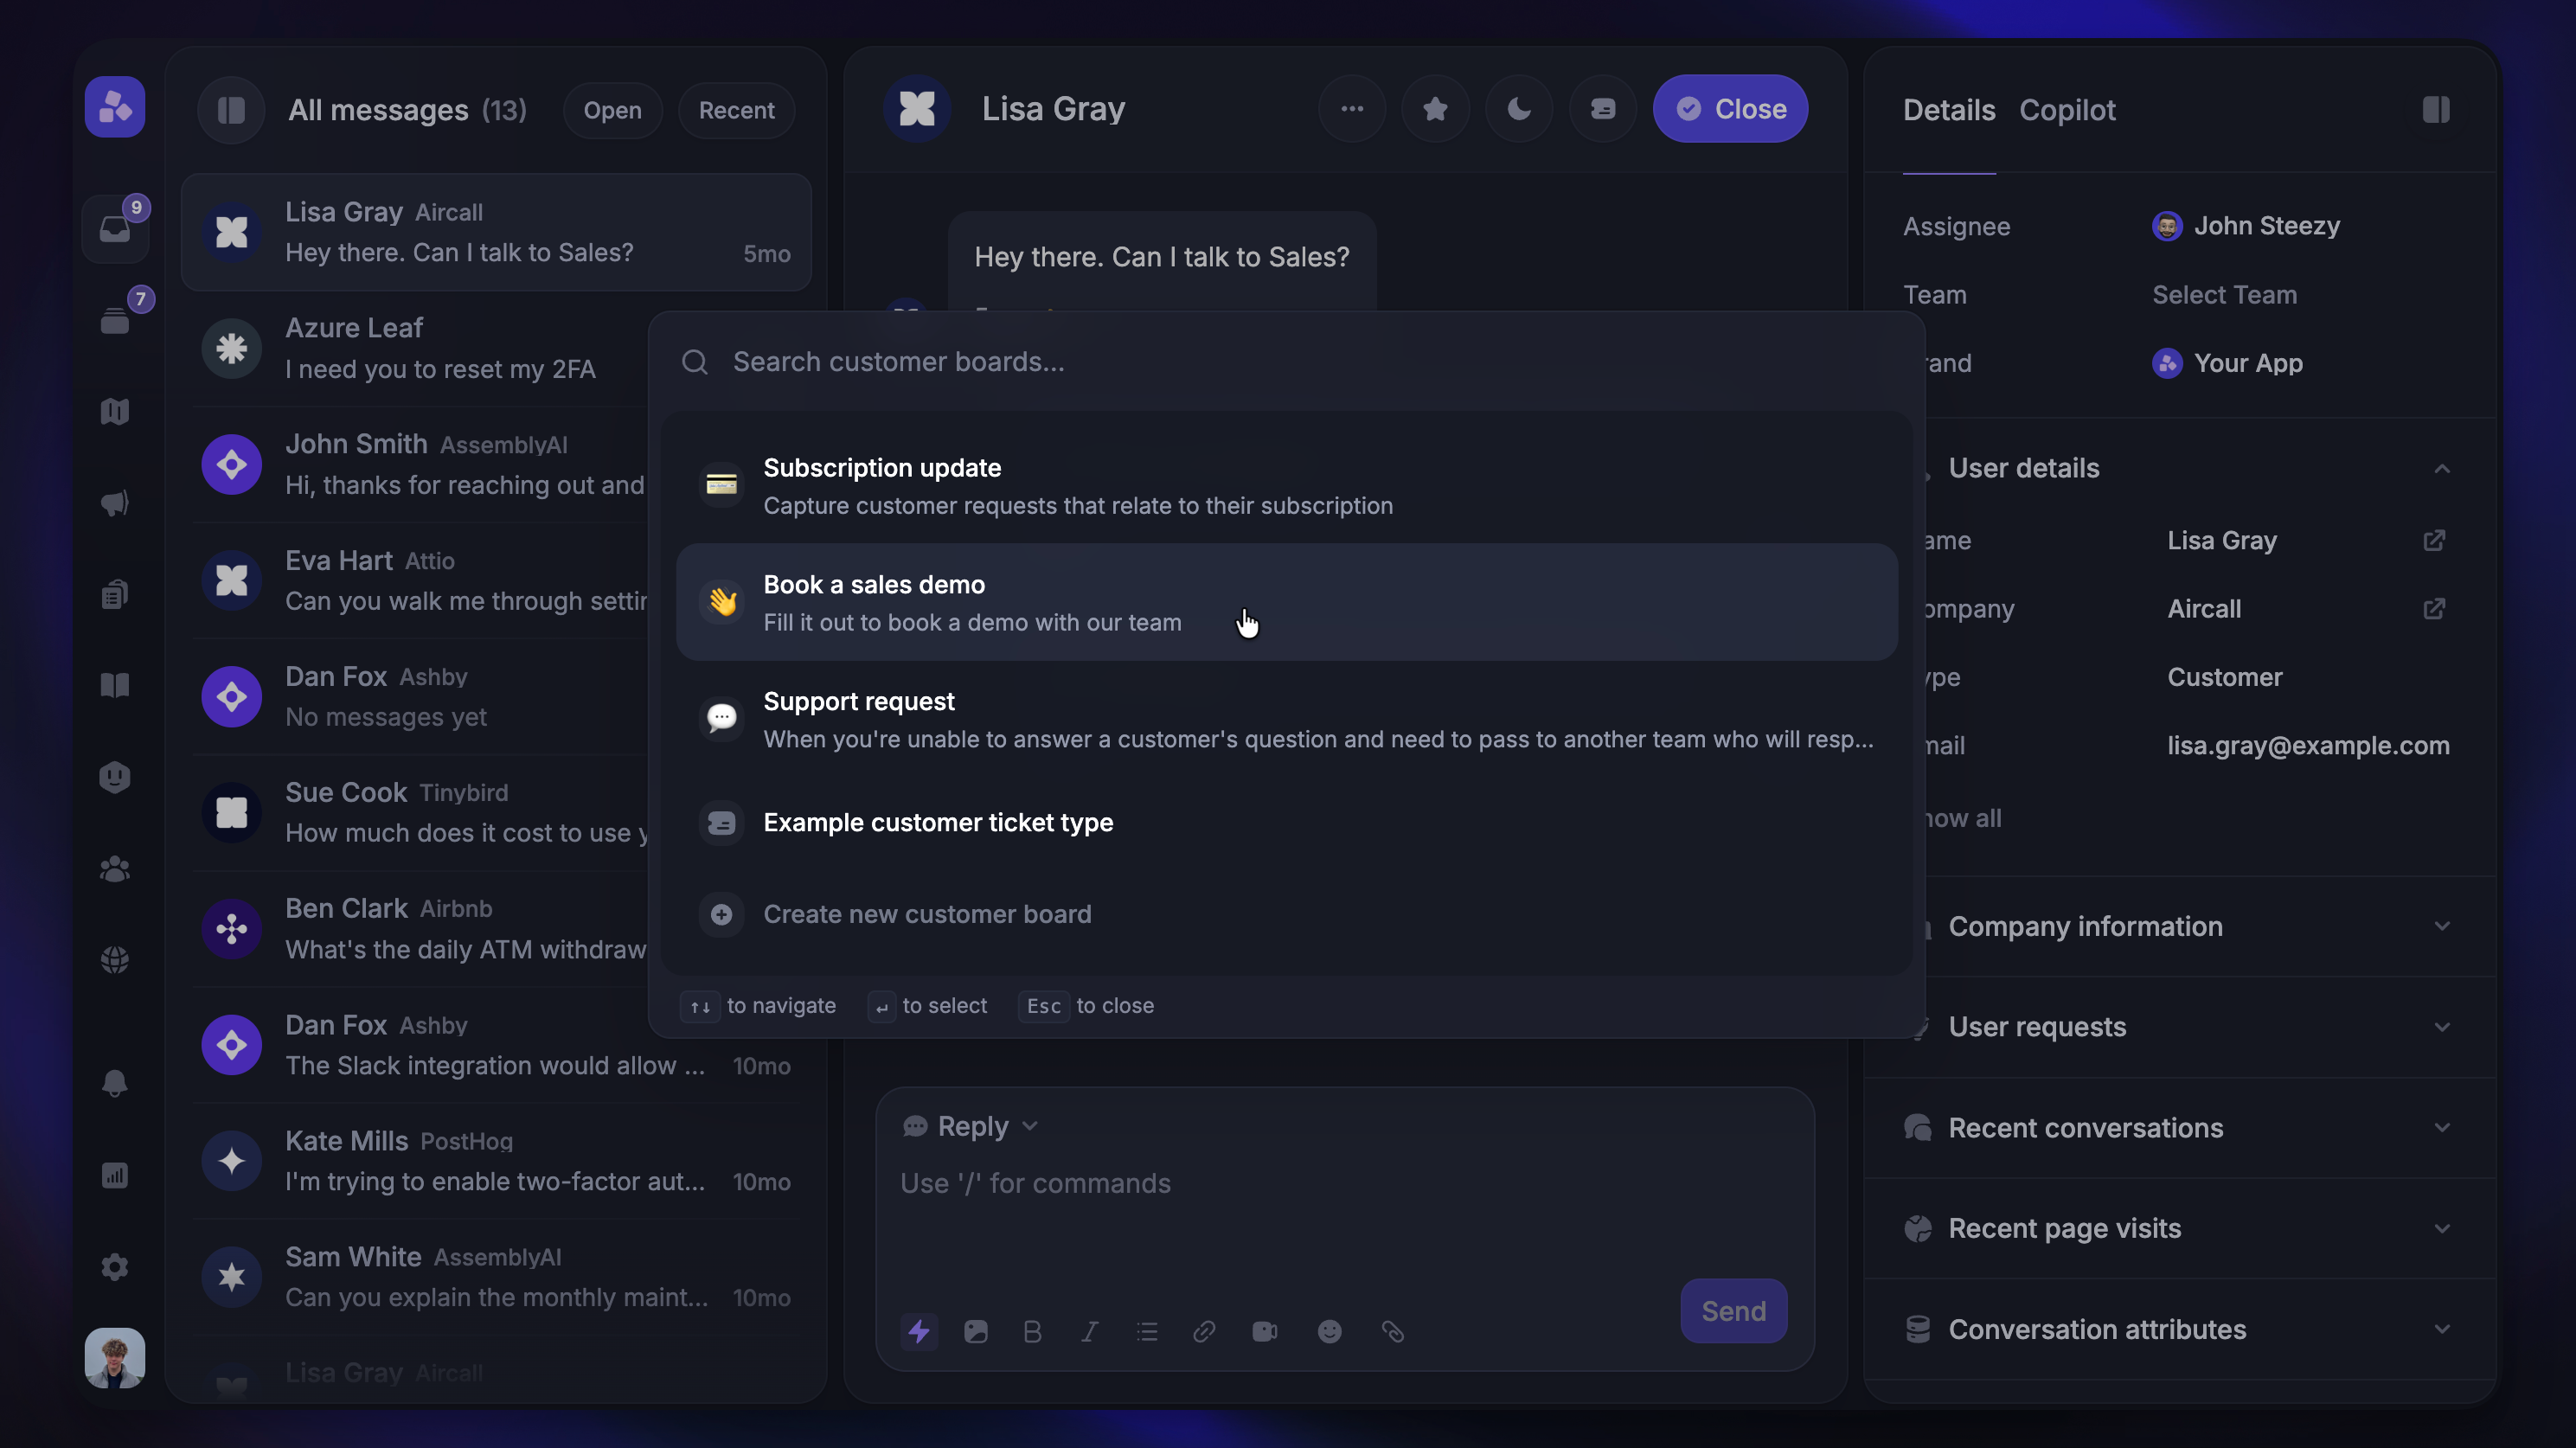The image size is (2576, 1448).
Task: Click the ticket icon in conversation header
Action: [x=1603, y=109]
